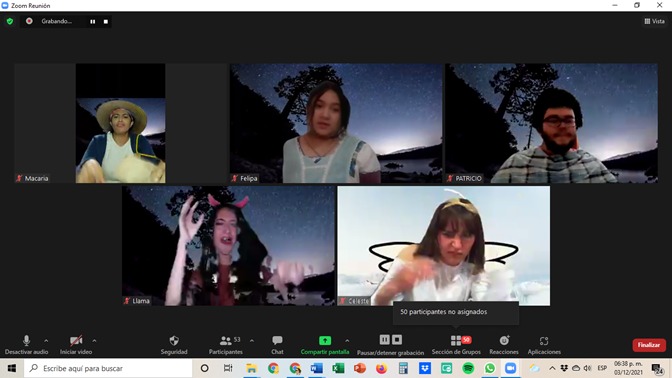The height and width of the screenshot is (378, 672).
Task: Expand video options arrow beside Iniciar video
Action: point(94,341)
